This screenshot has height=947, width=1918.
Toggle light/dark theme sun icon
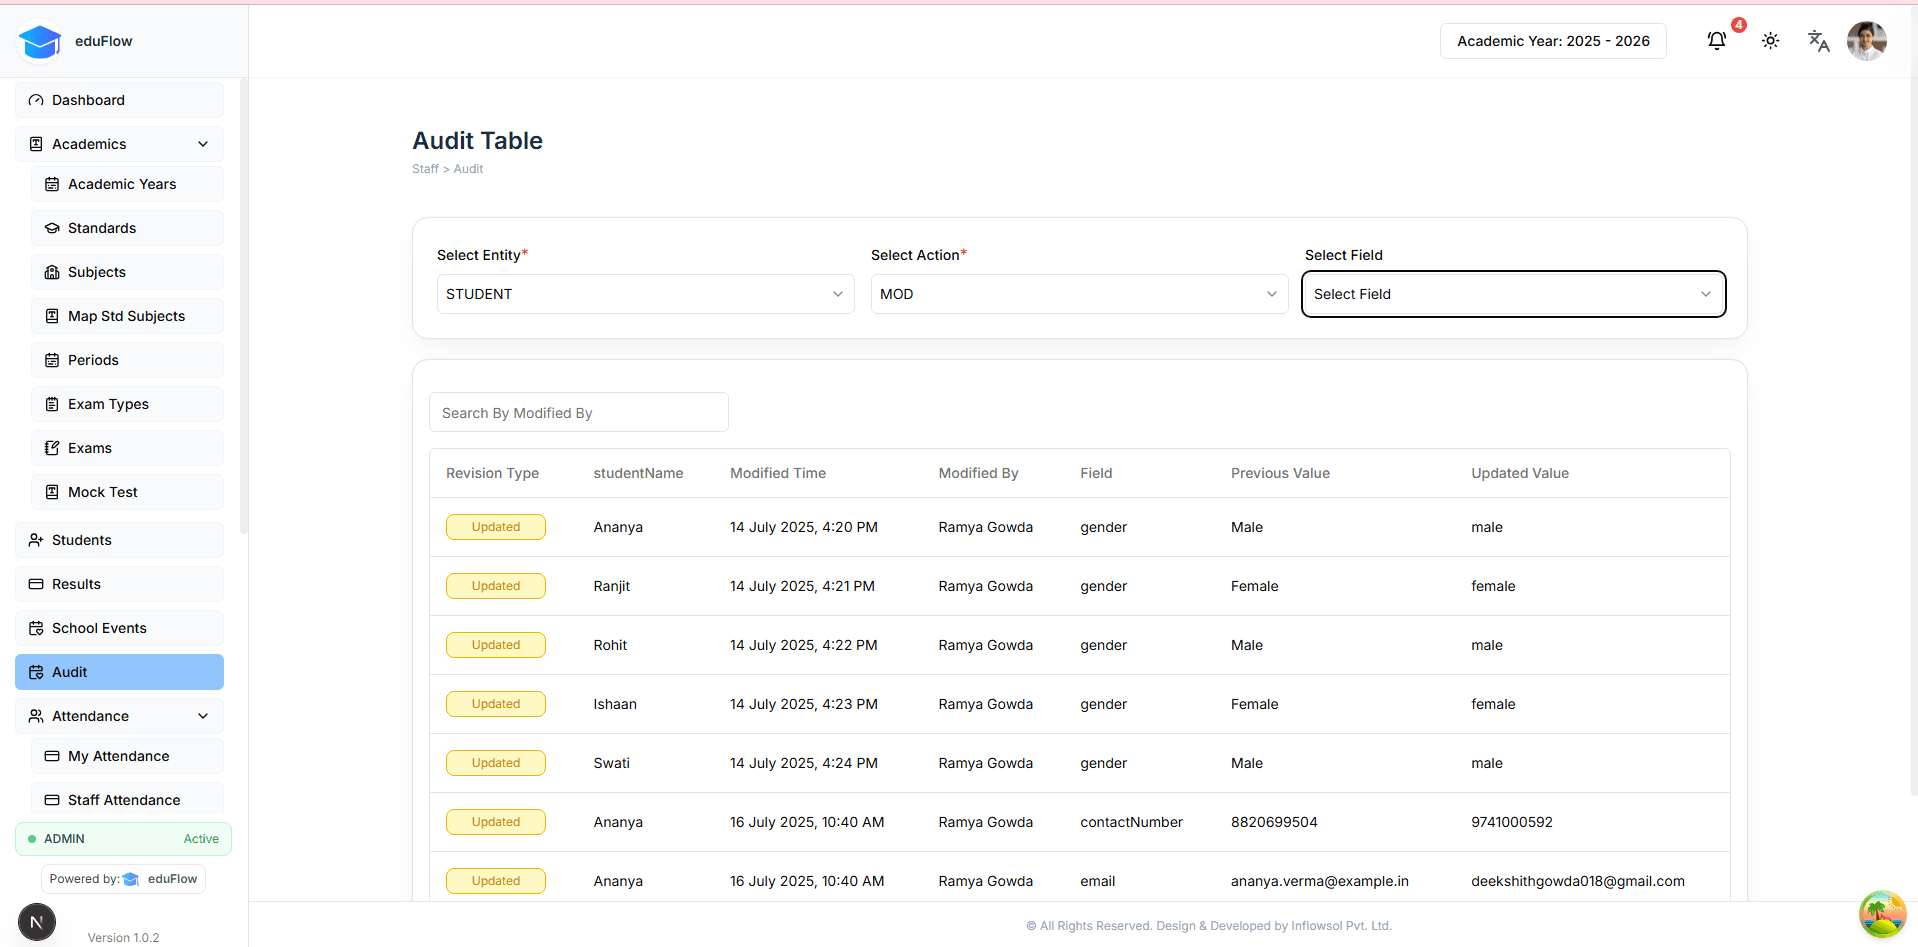[1770, 41]
